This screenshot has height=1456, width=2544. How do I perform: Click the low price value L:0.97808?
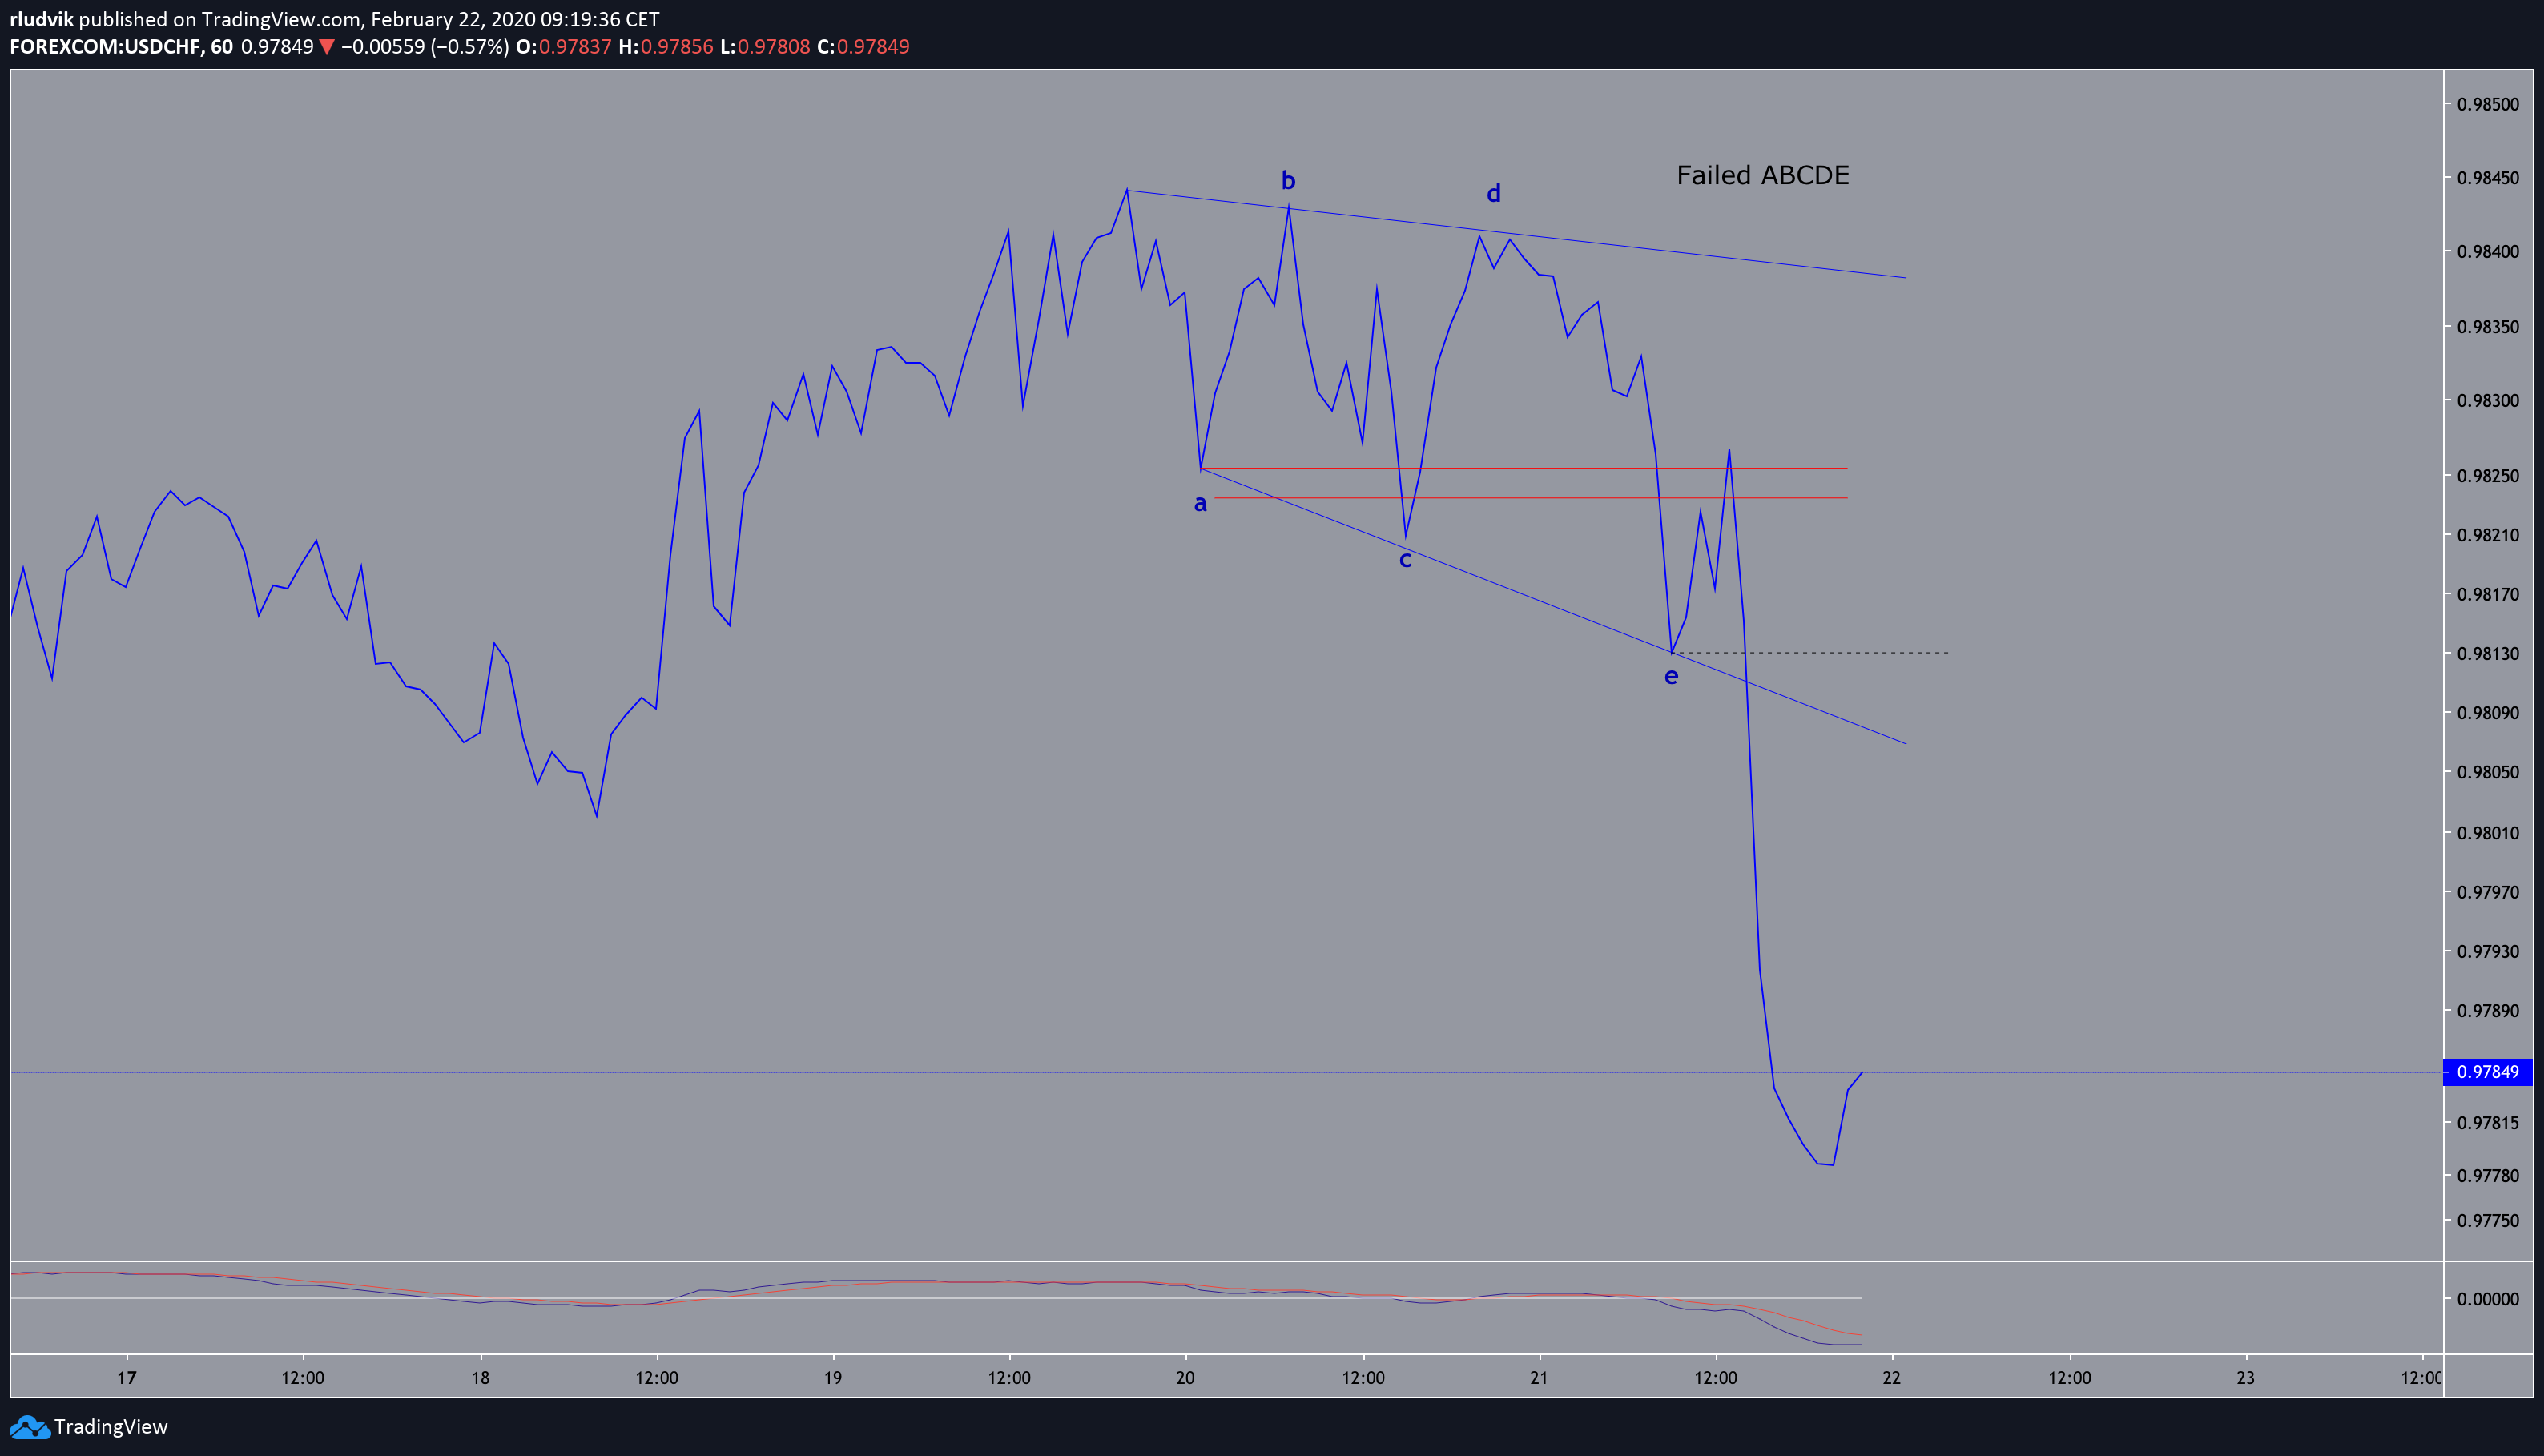click(765, 47)
